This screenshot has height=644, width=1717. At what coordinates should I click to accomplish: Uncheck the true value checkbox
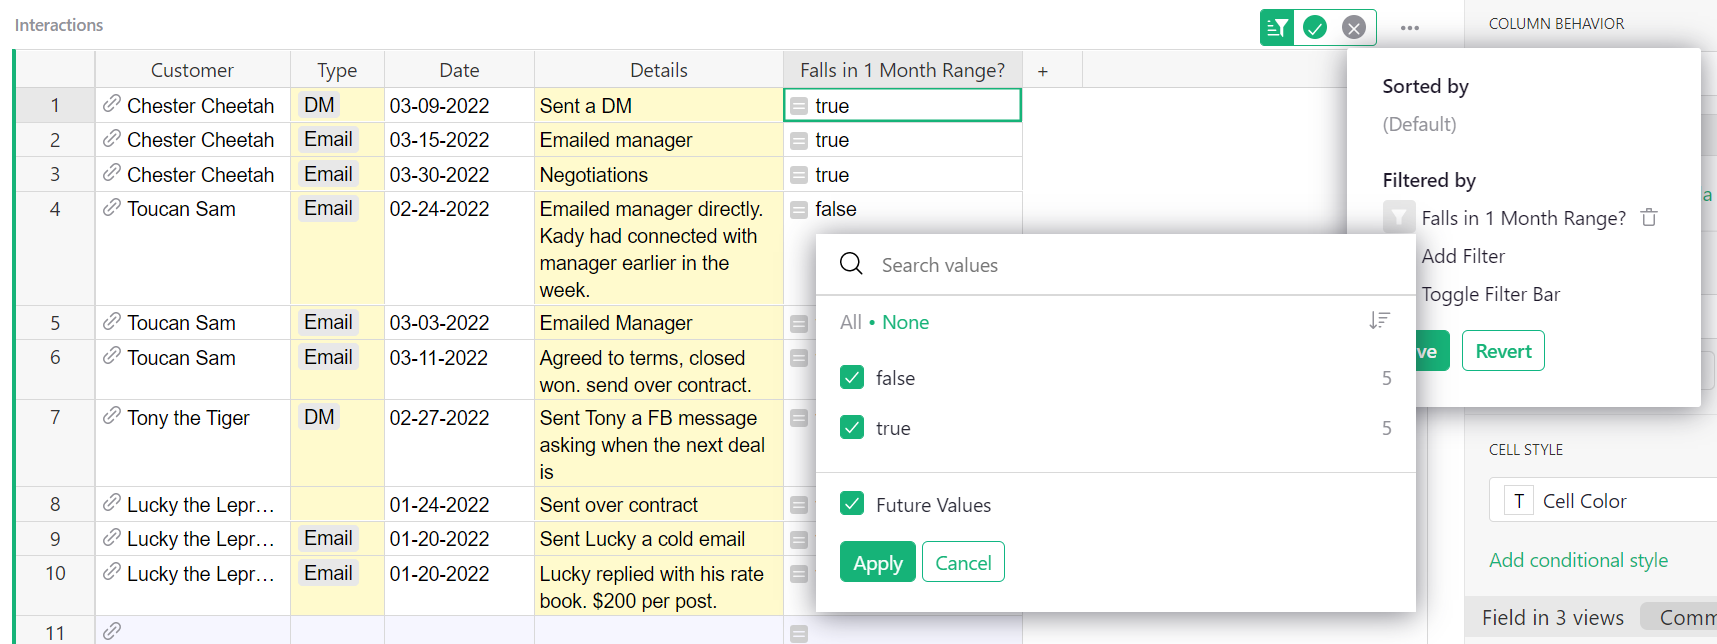coord(852,428)
